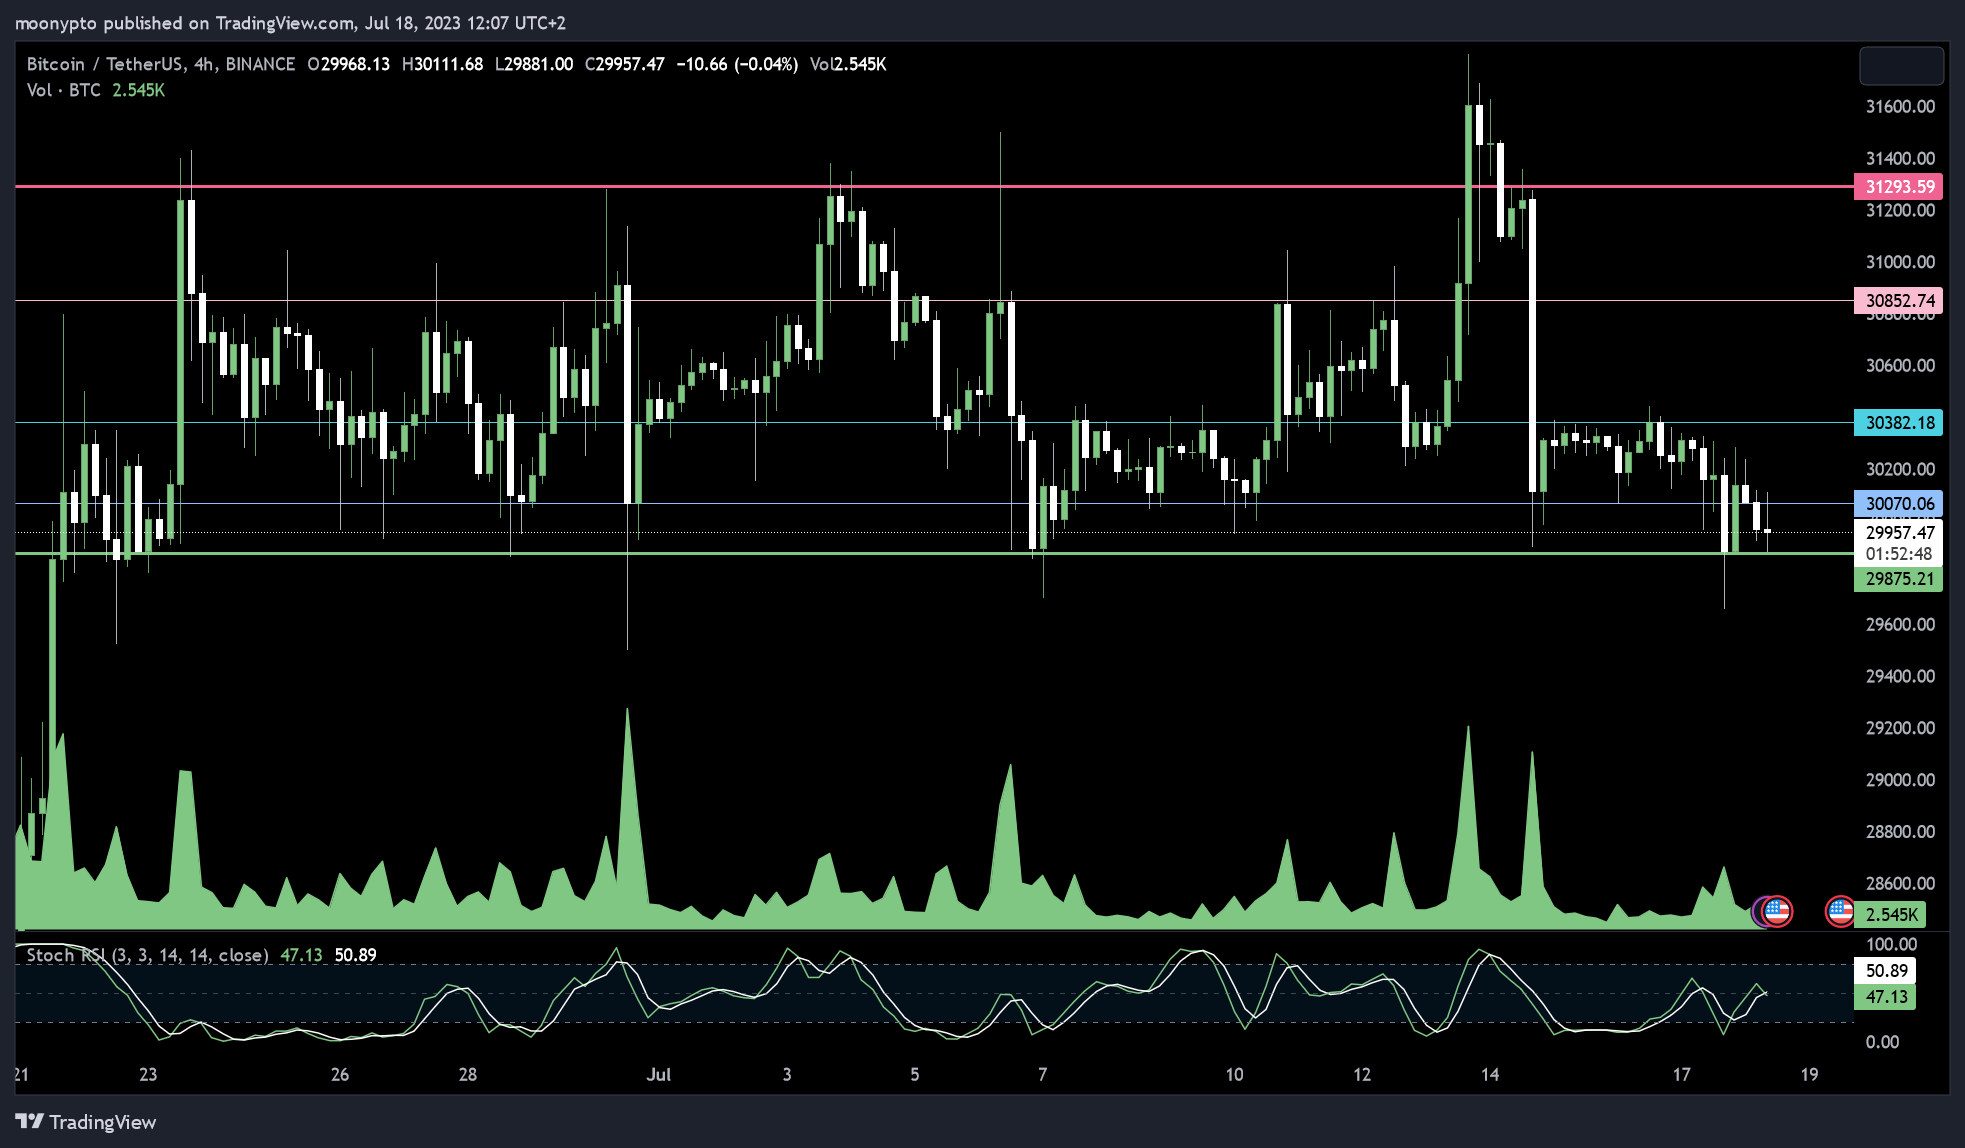This screenshot has width=1965, height=1148.
Task: Click the green 47.13 label on the oscillator axis
Action: 1885,997
